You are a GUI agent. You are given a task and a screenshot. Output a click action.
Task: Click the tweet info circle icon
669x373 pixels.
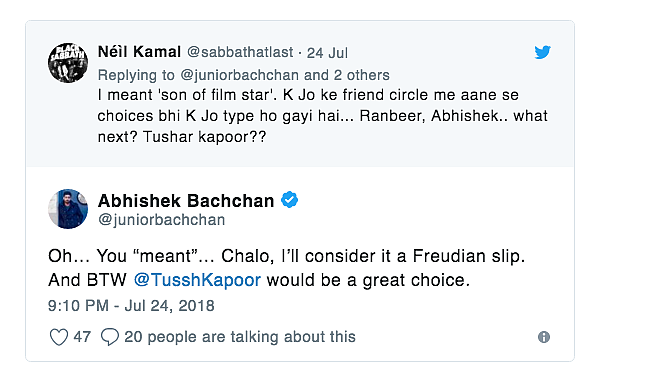(544, 337)
